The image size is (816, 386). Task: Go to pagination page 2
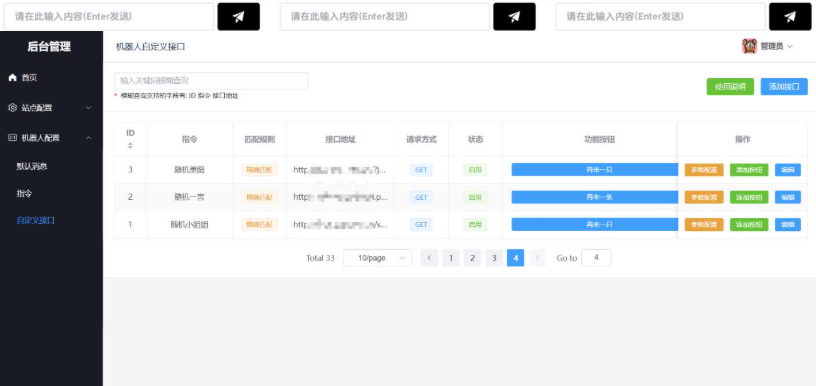coord(472,258)
